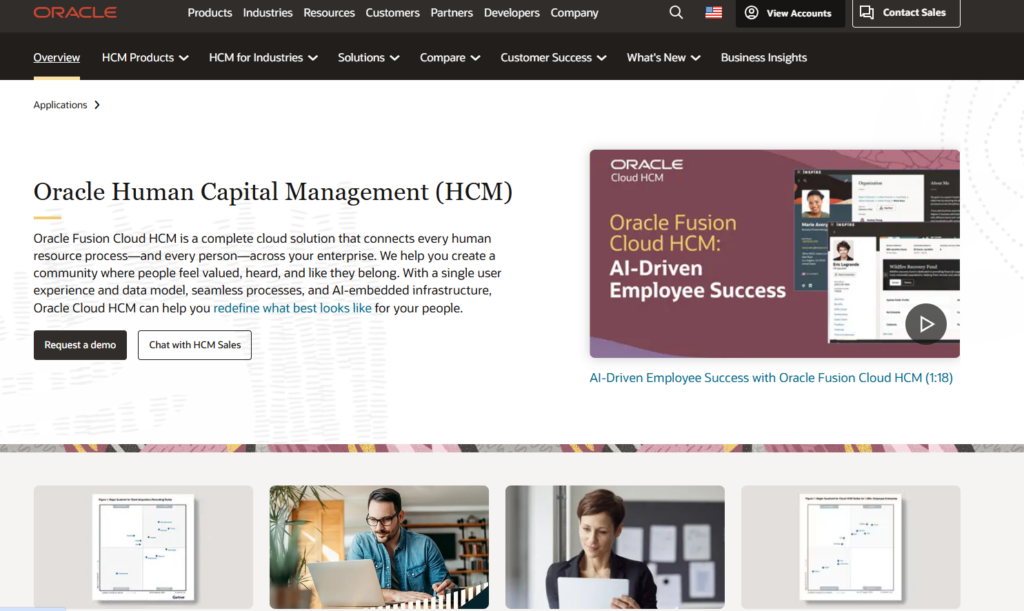Screen dimensions: 1024x611
Task: Expand the Compare dropdown
Action: coord(450,58)
